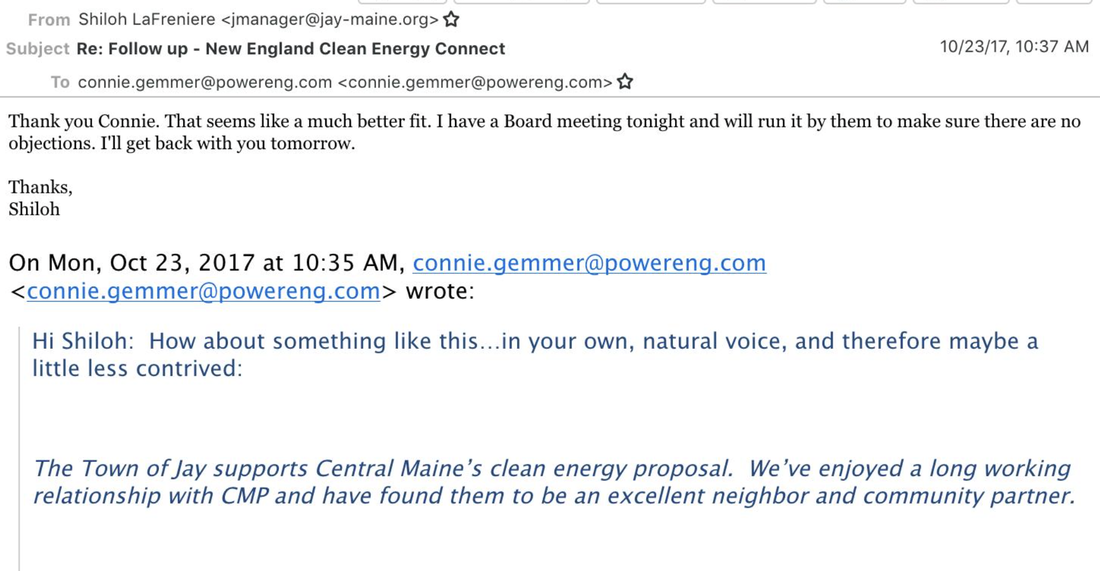Click the 'Subject' header label
The height and width of the screenshot is (571, 1100).
(38, 49)
